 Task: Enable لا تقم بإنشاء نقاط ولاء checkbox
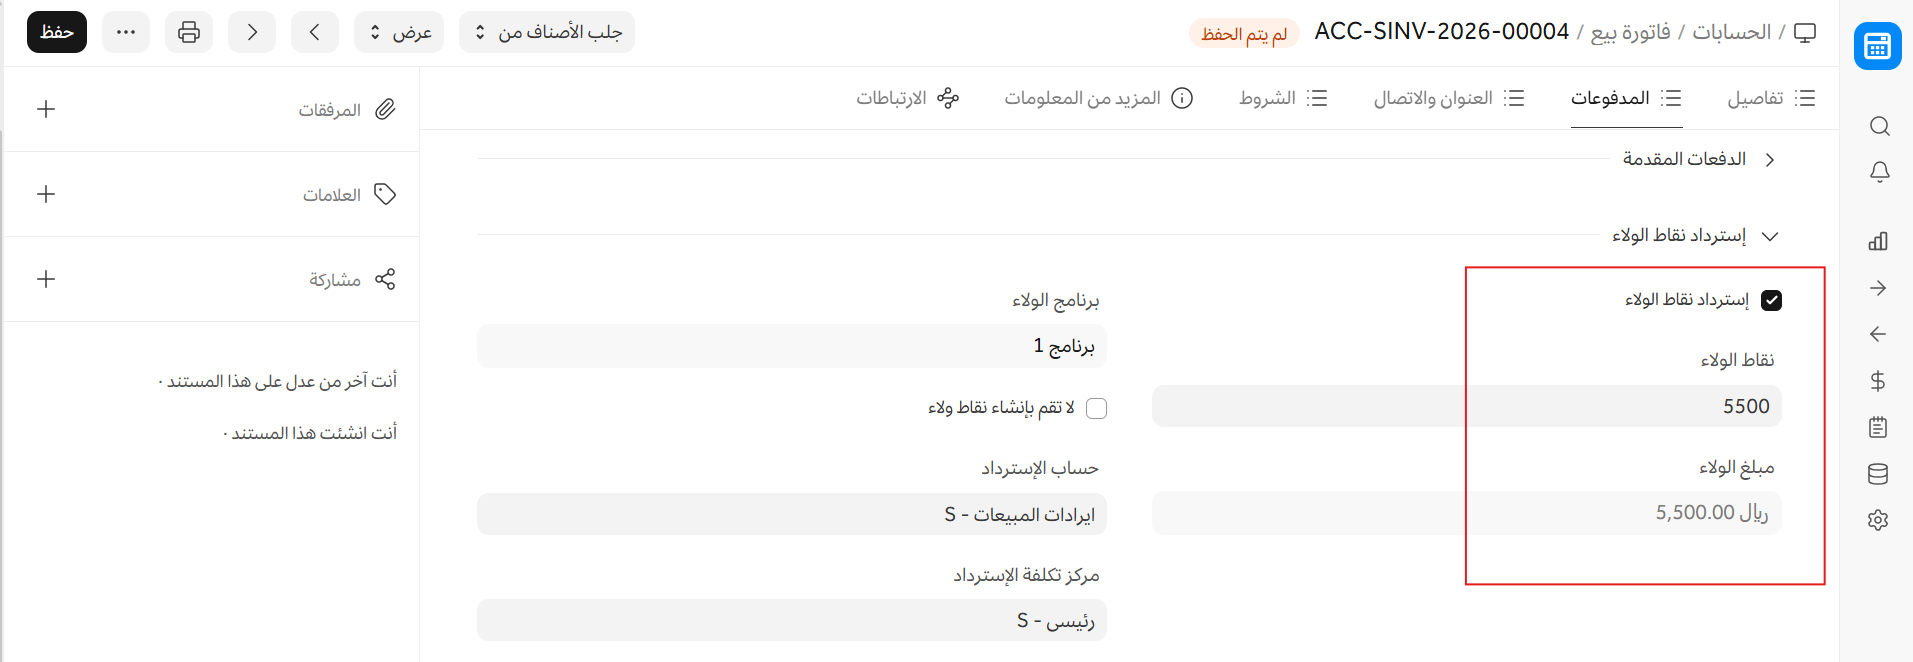(1096, 408)
